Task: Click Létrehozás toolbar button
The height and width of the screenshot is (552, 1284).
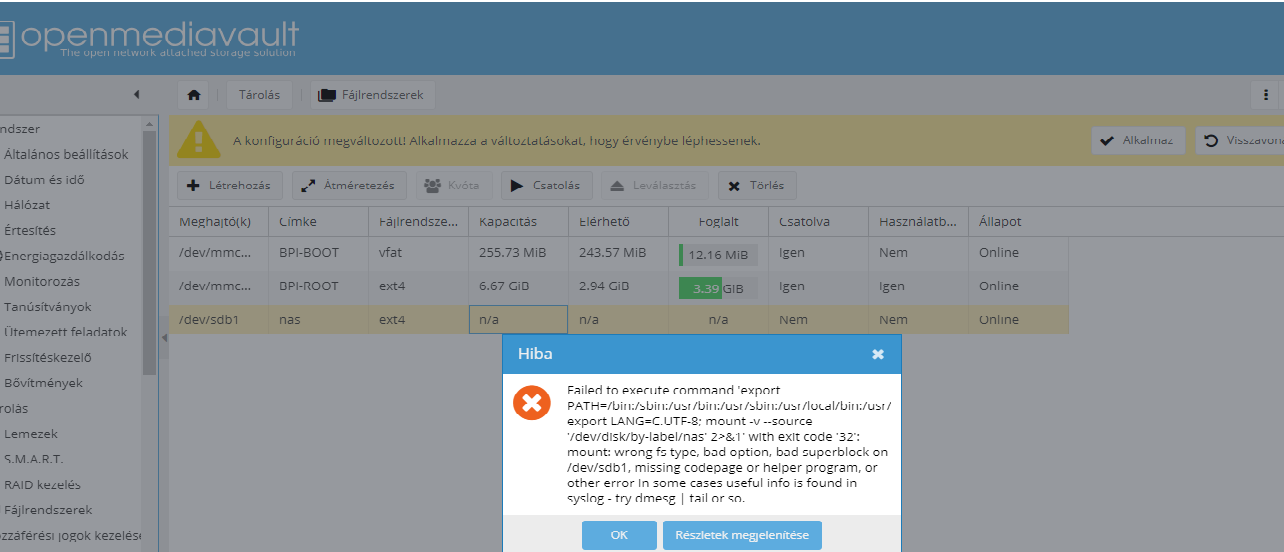Action: pos(230,185)
